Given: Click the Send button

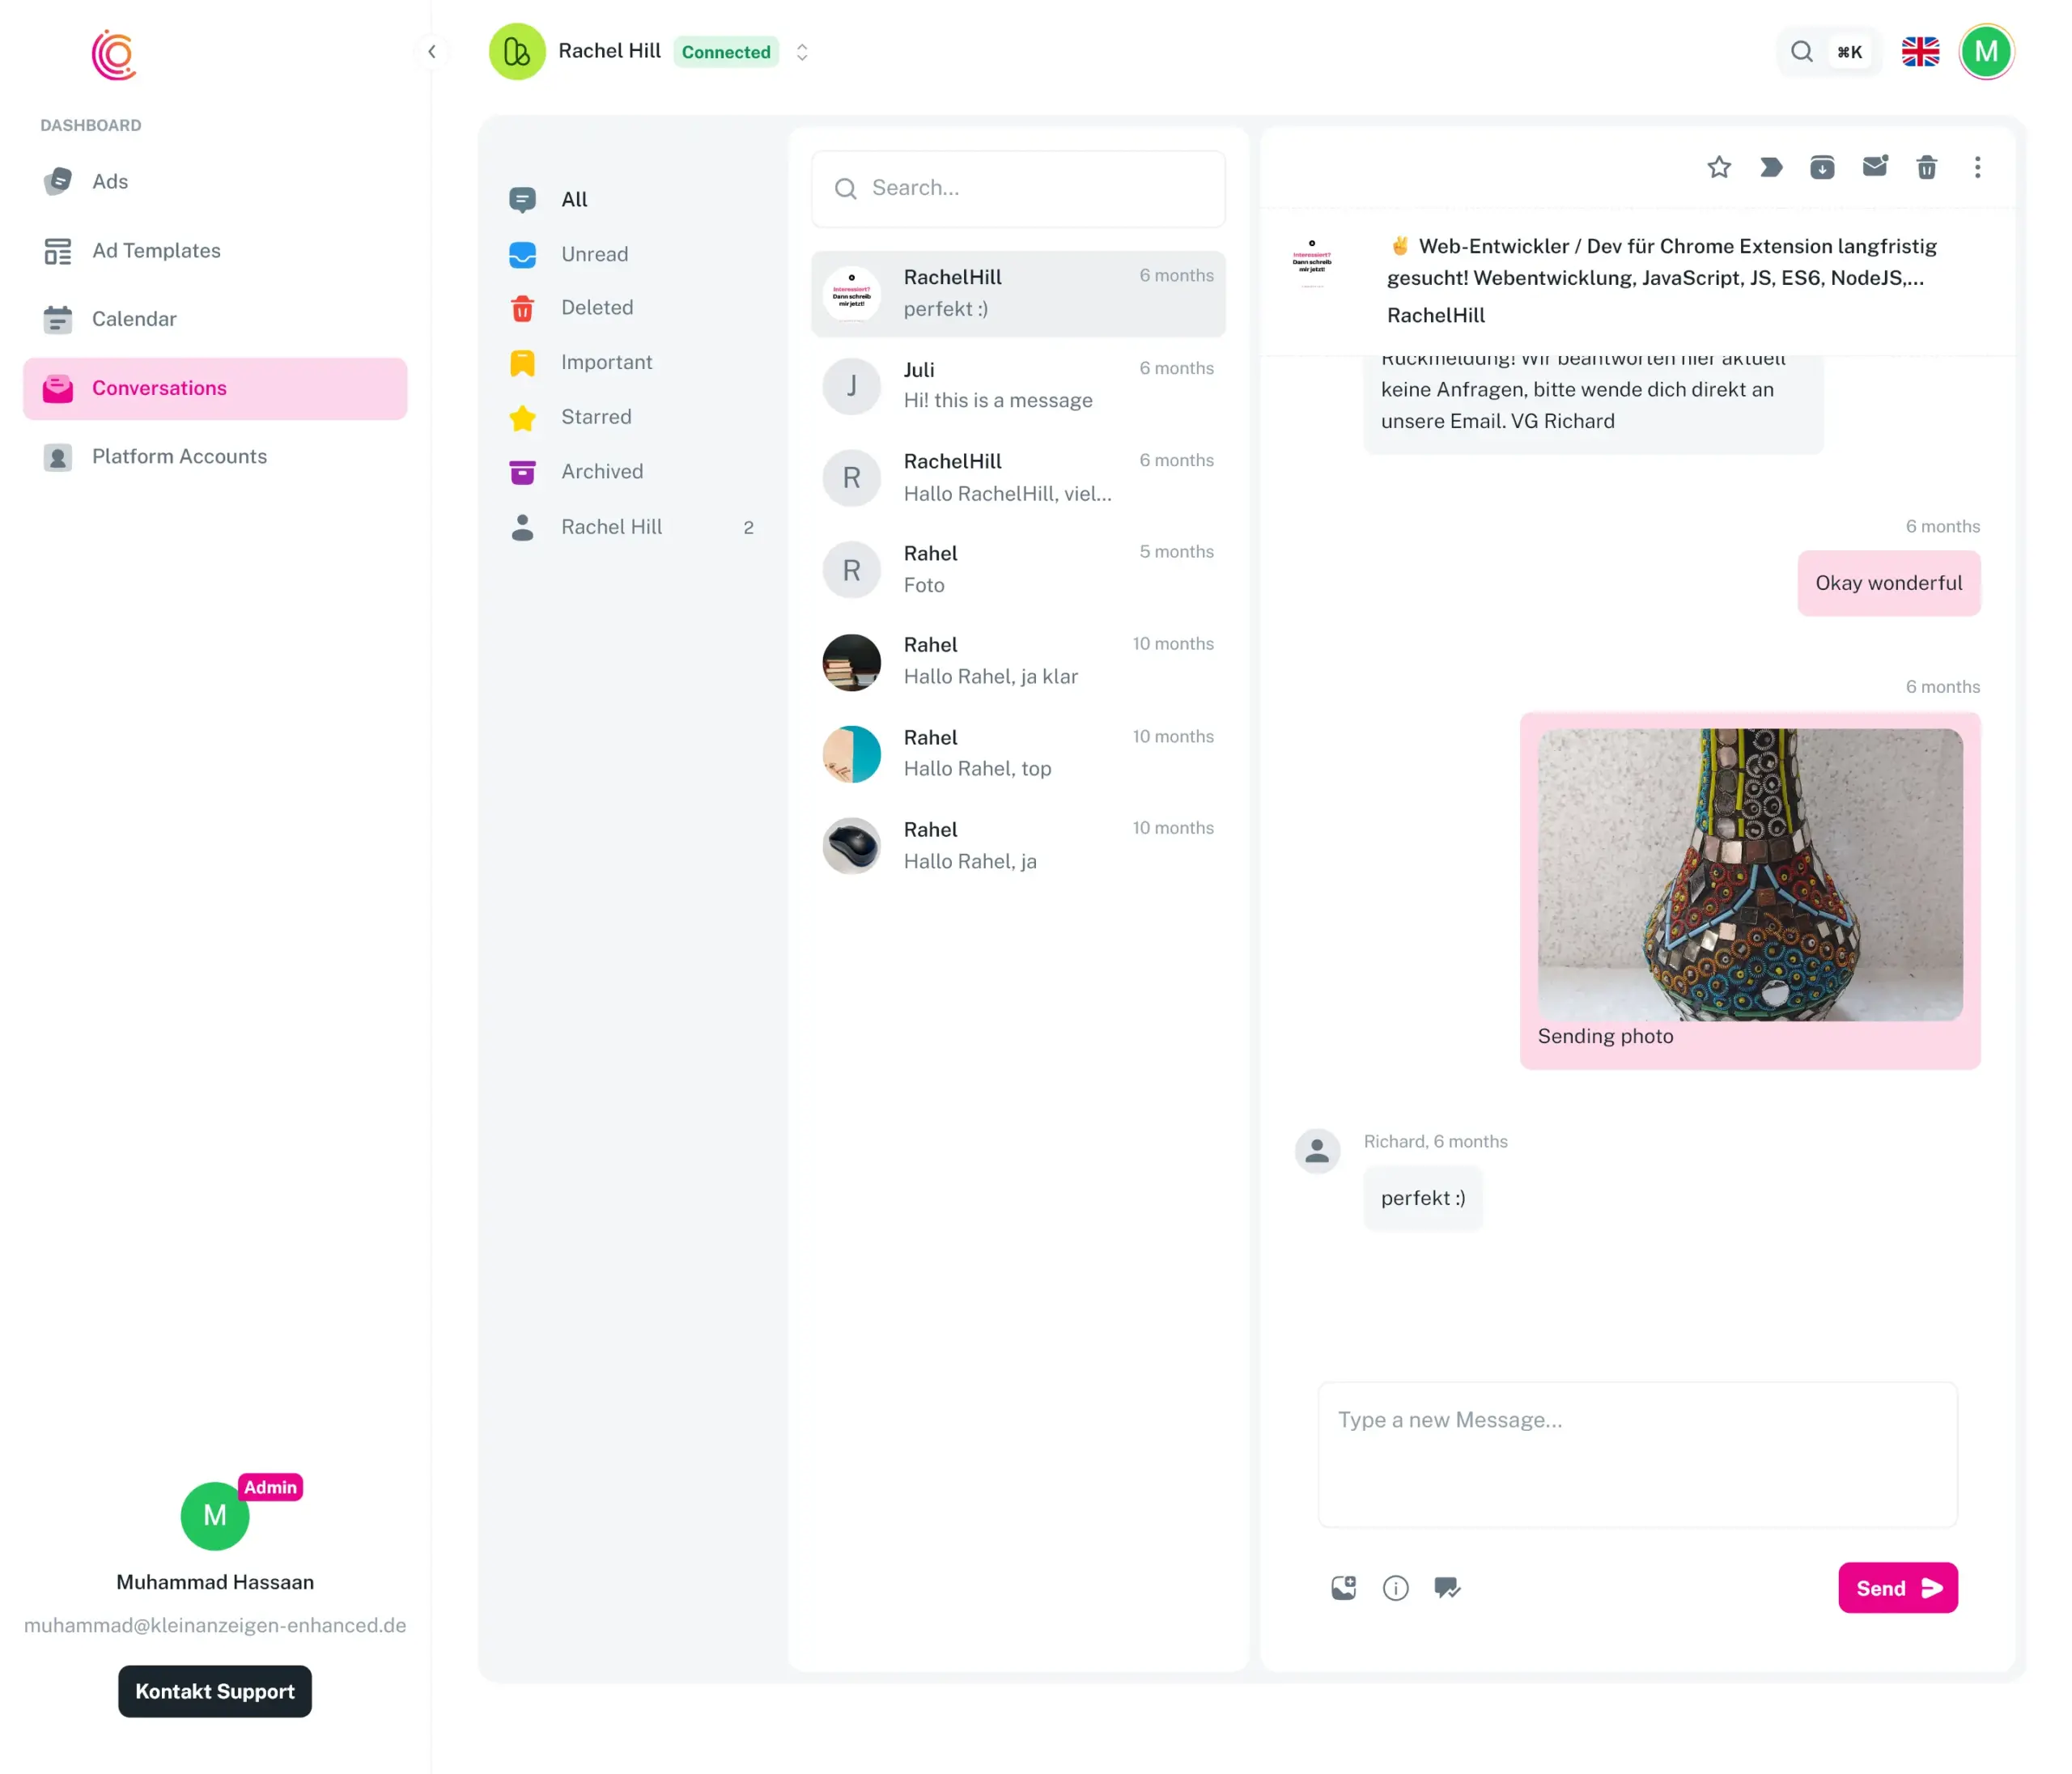Looking at the screenshot, I should 1897,1587.
